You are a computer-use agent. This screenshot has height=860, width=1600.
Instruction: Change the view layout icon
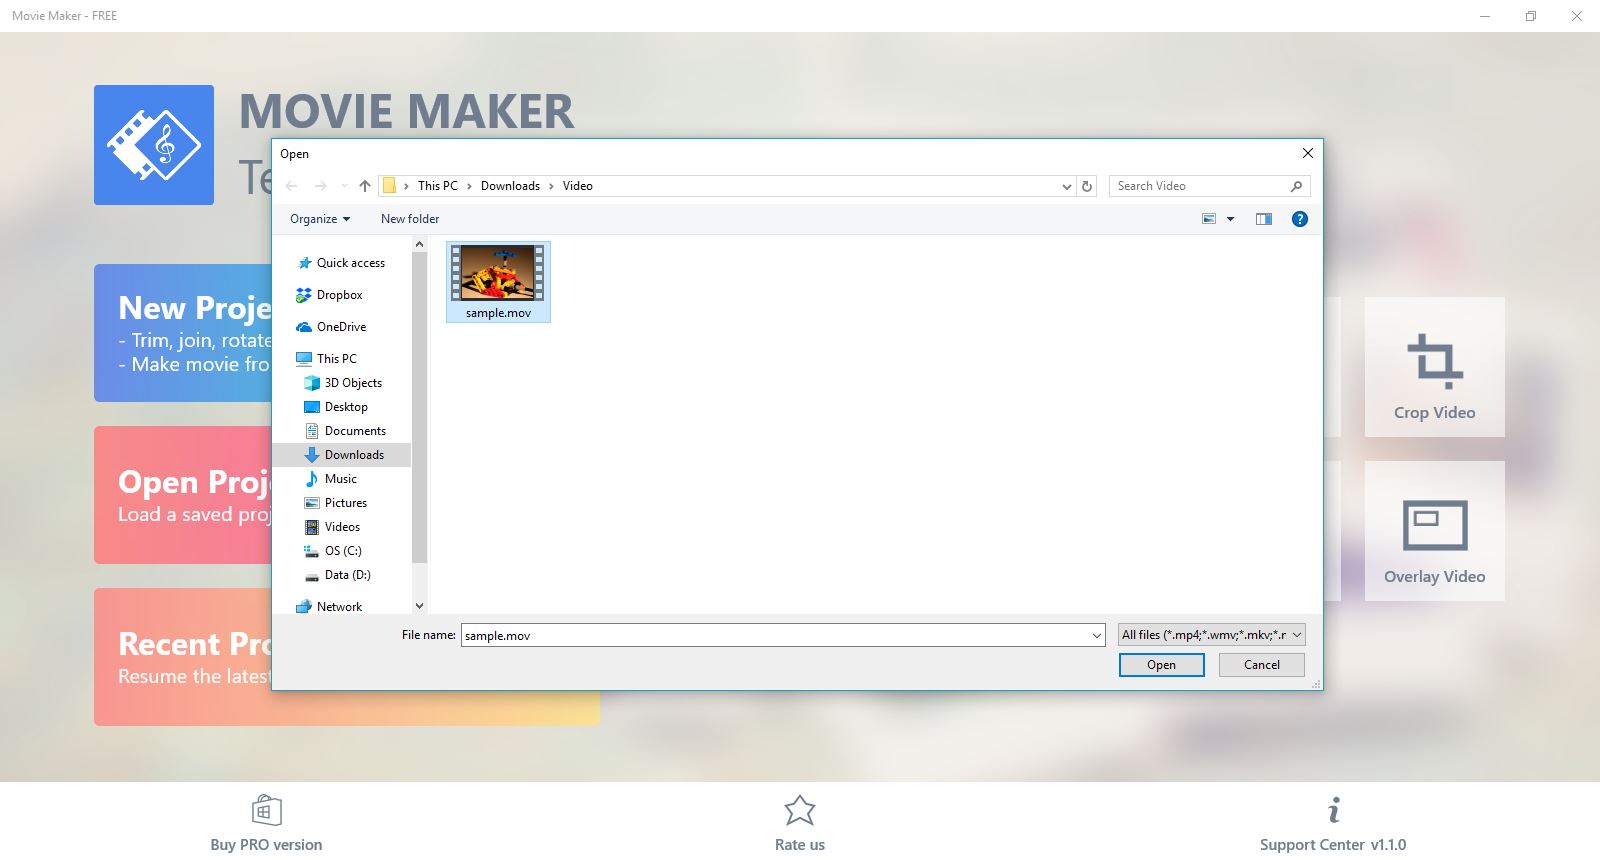pyautogui.click(x=1209, y=219)
